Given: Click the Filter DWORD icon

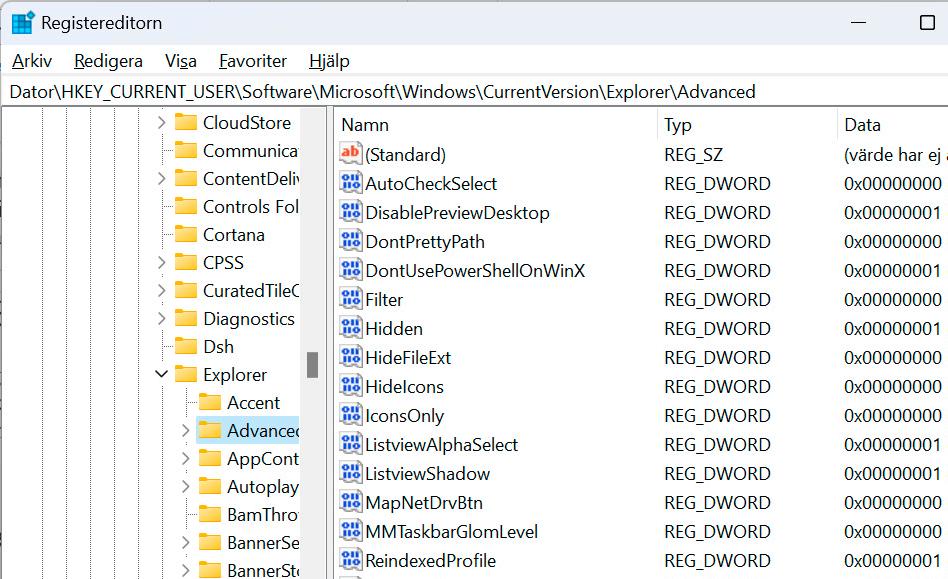Looking at the screenshot, I should click(351, 299).
